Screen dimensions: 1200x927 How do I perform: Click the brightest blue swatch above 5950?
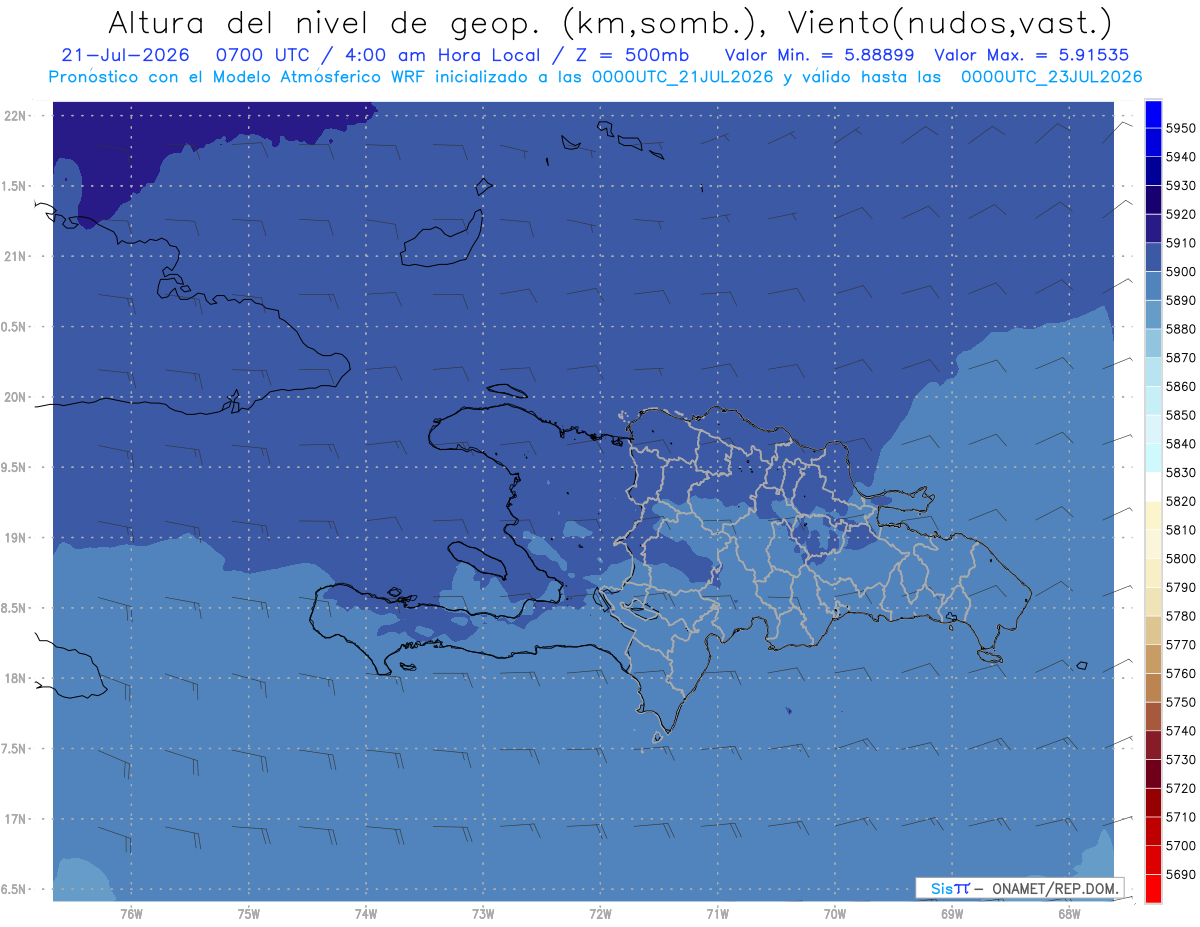point(1152,114)
